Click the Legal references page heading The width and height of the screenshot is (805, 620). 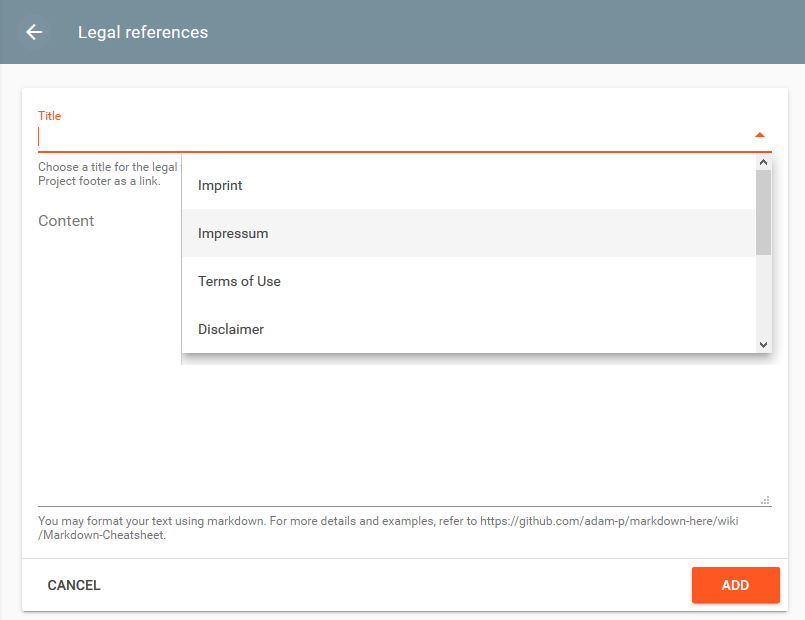coord(143,32)
